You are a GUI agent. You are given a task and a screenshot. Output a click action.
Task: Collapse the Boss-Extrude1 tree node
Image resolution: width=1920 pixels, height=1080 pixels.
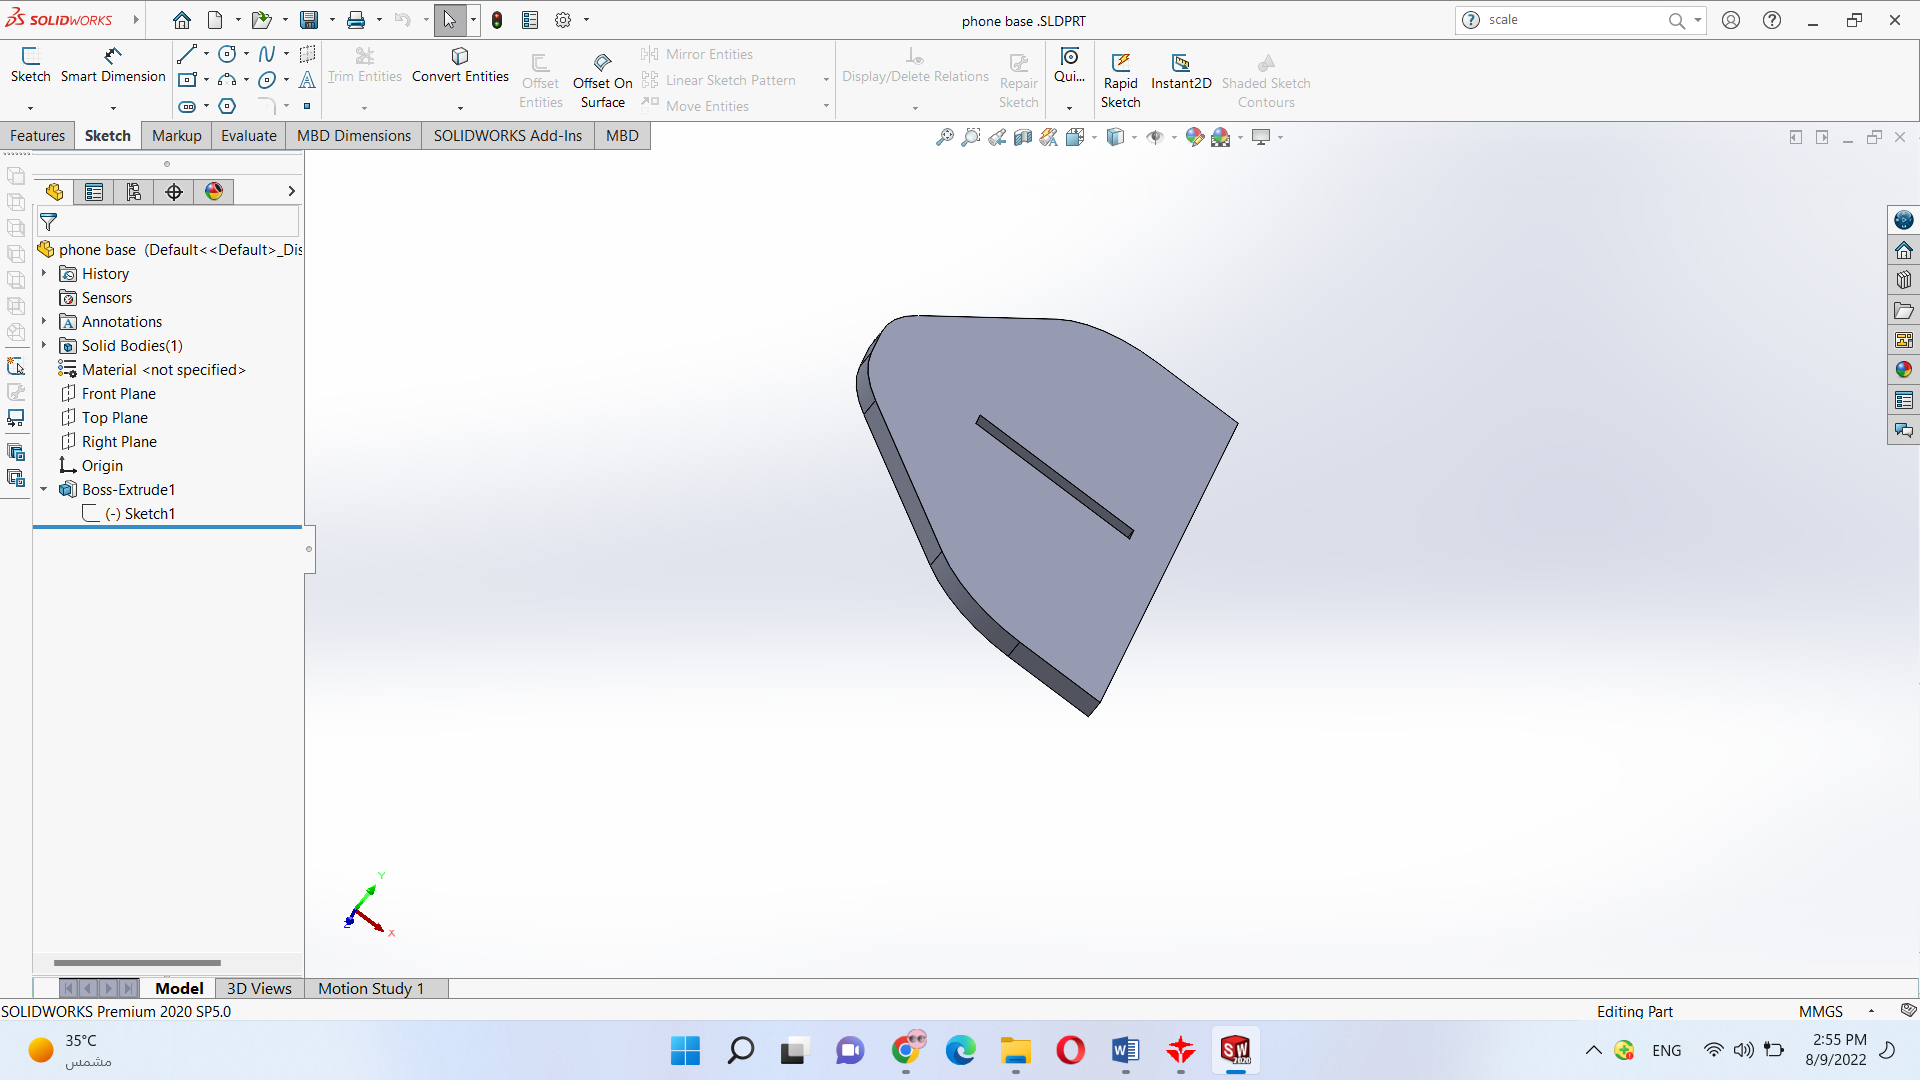point(44,490)
